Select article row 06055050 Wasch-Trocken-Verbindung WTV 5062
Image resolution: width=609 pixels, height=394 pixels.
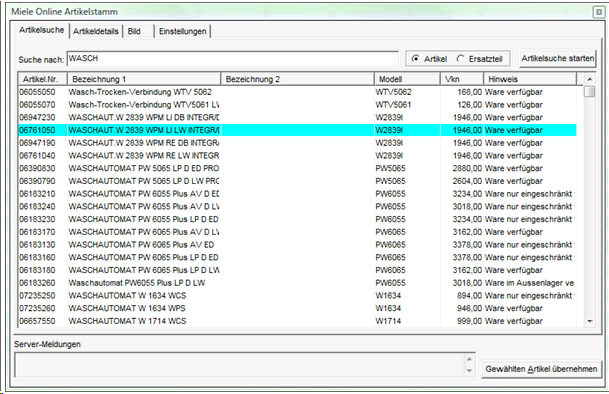(297, 92)
